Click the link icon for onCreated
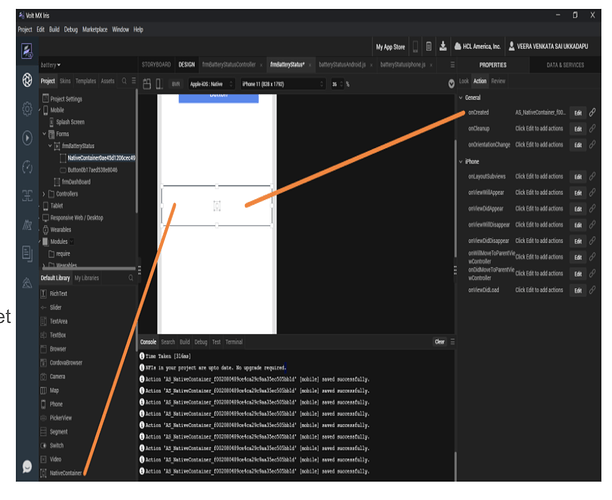 [x=592, y=112]
